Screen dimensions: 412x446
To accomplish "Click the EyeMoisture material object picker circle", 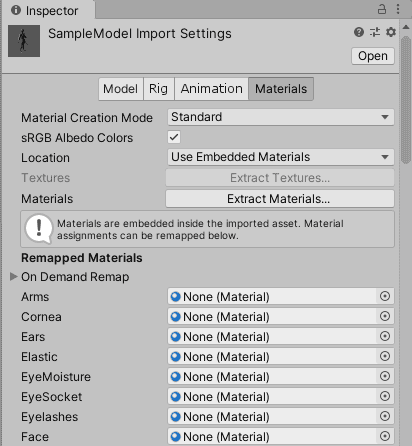I will pos(385,376).
